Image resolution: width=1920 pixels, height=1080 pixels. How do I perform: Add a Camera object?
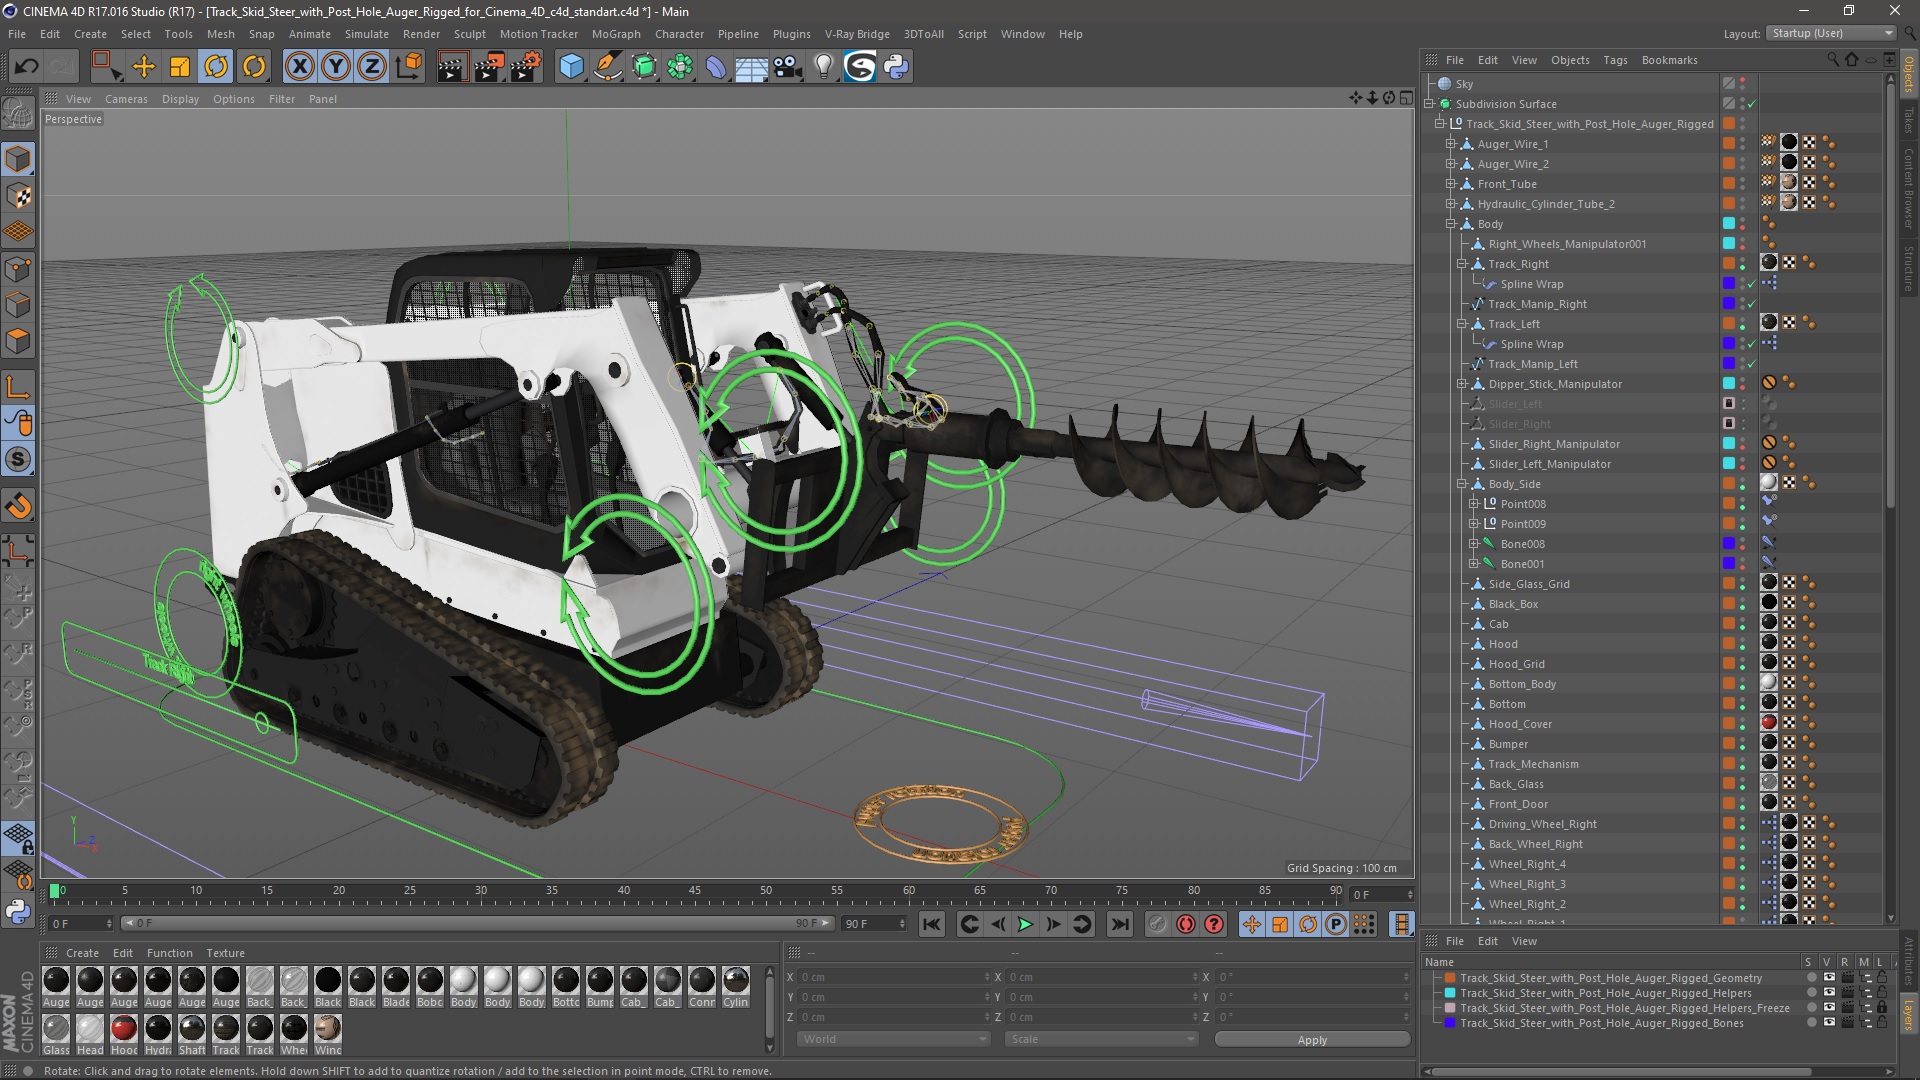[x=788, y=67]
